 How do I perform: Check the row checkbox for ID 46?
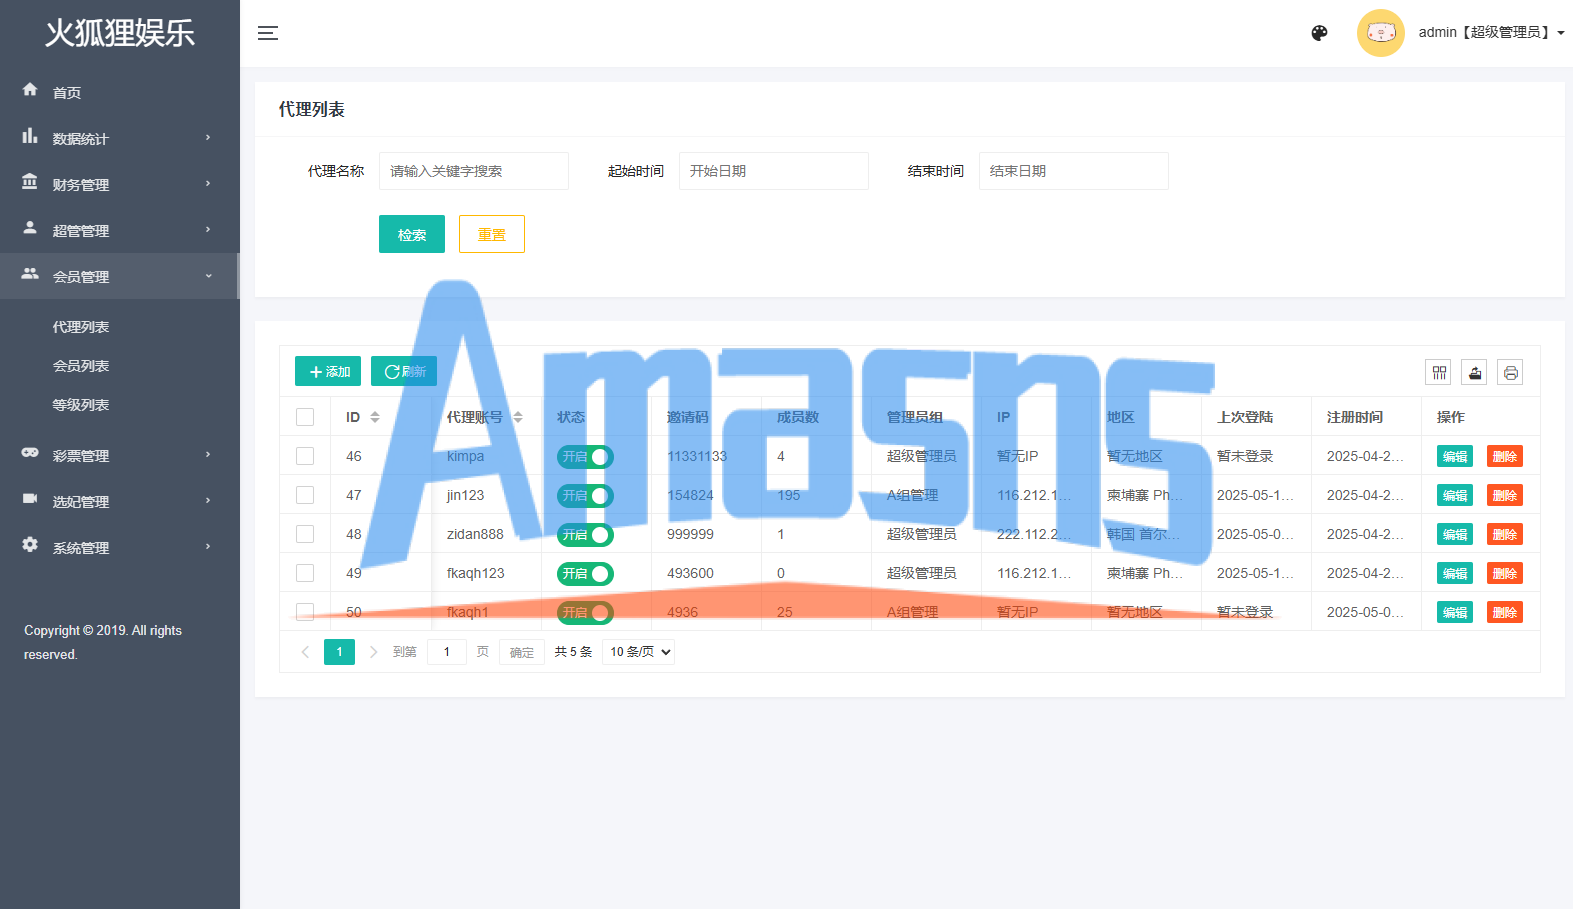(305, 456)
